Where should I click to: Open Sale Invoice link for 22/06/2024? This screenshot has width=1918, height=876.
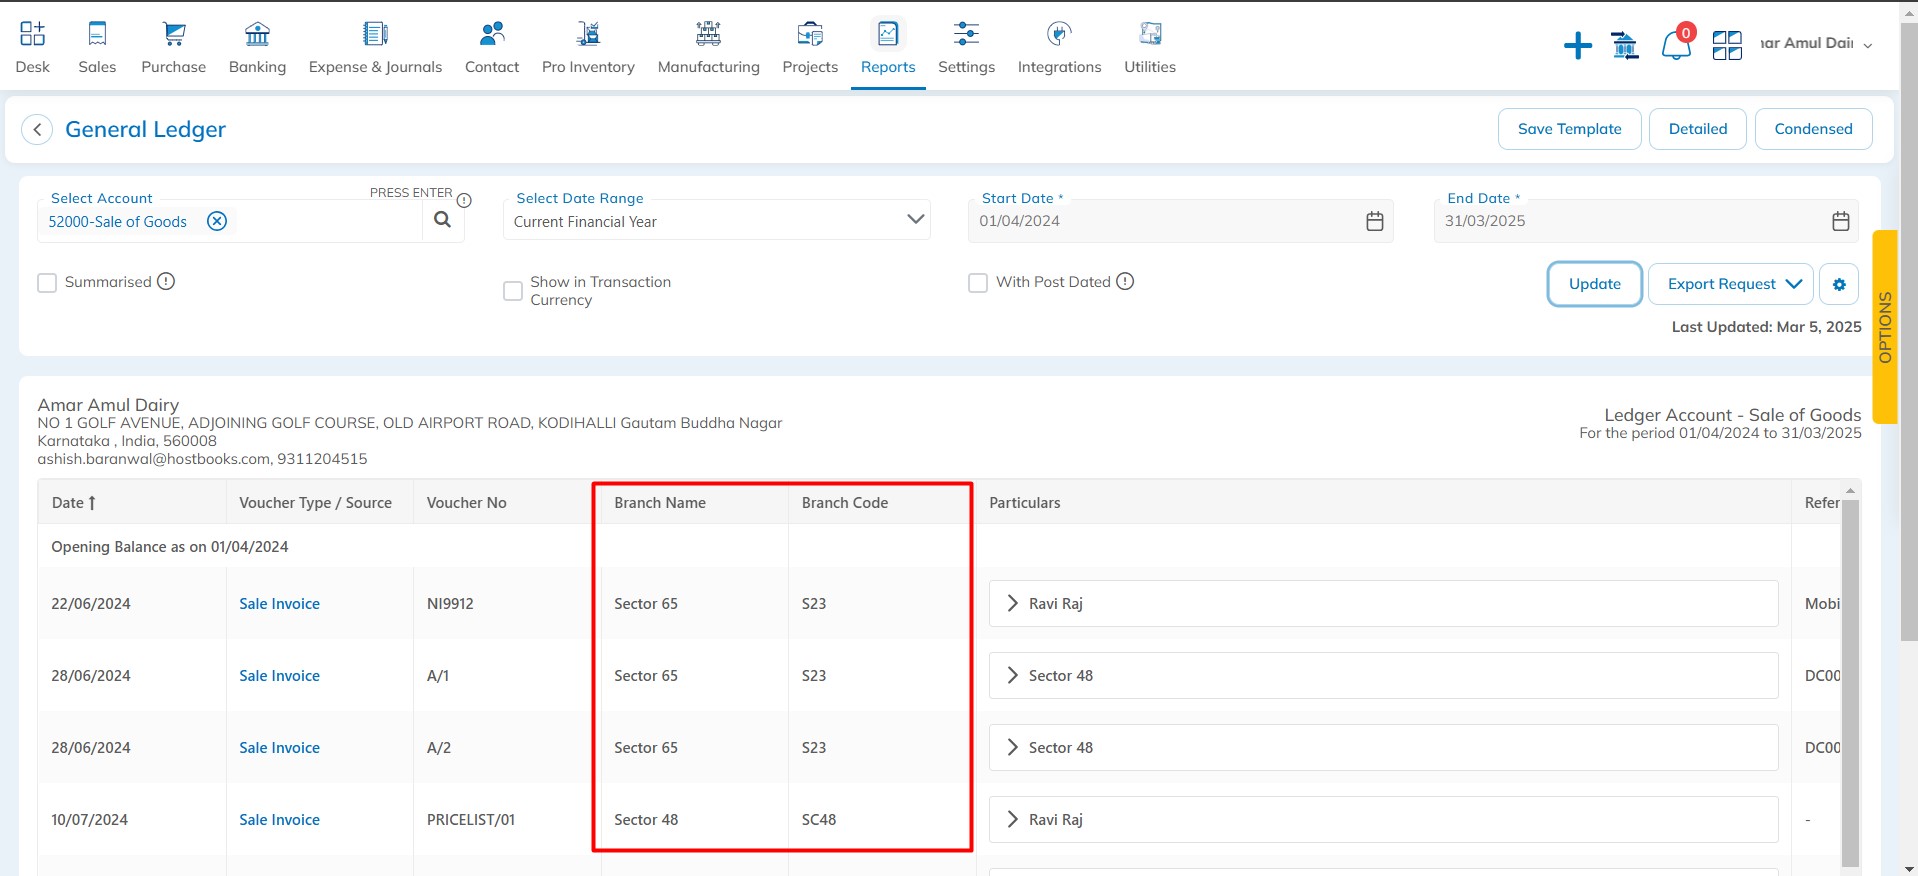coord(279,603)
